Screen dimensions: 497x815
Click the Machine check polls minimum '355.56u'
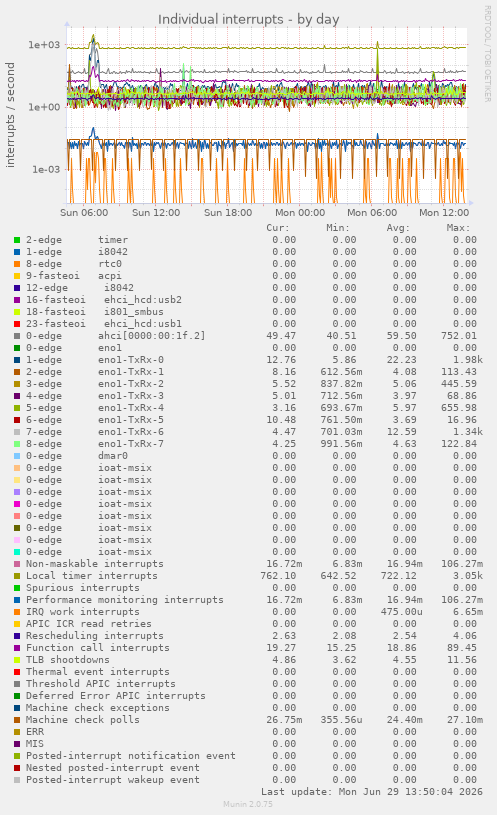[341, 720]
